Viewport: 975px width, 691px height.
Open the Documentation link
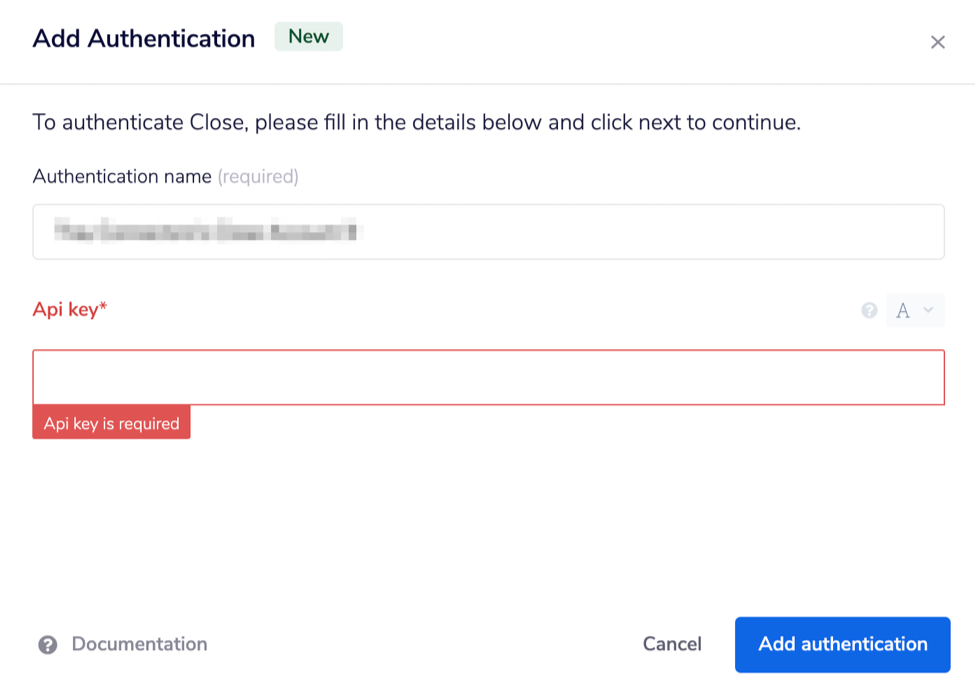point(139,644)
